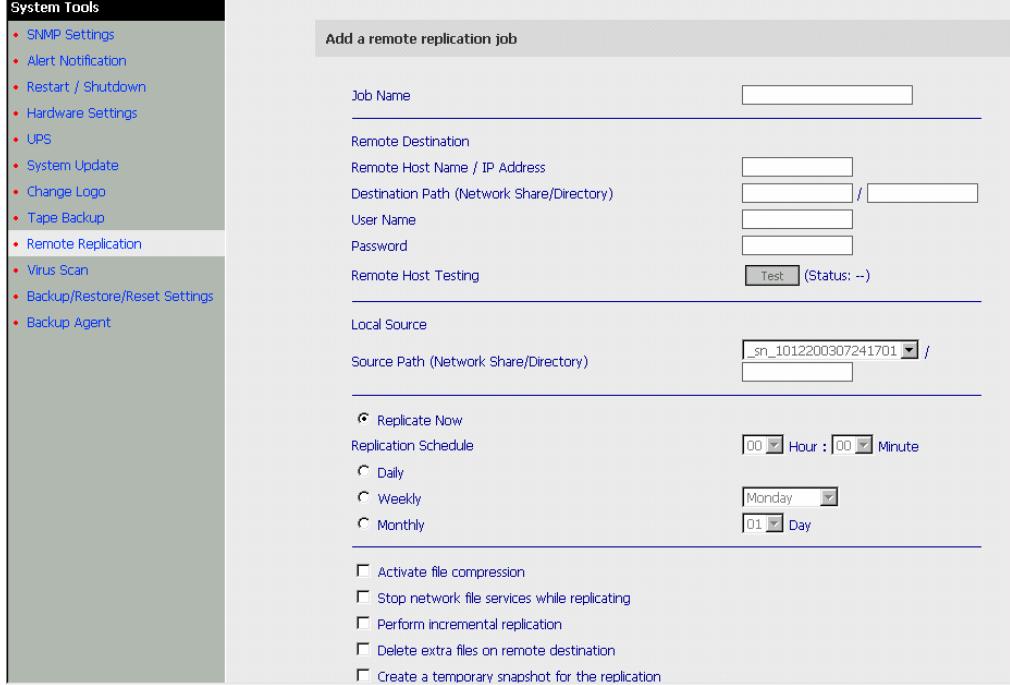Open System Update page
The image size is (1010, 685).
pyautogui.click(x=72, y=166)
